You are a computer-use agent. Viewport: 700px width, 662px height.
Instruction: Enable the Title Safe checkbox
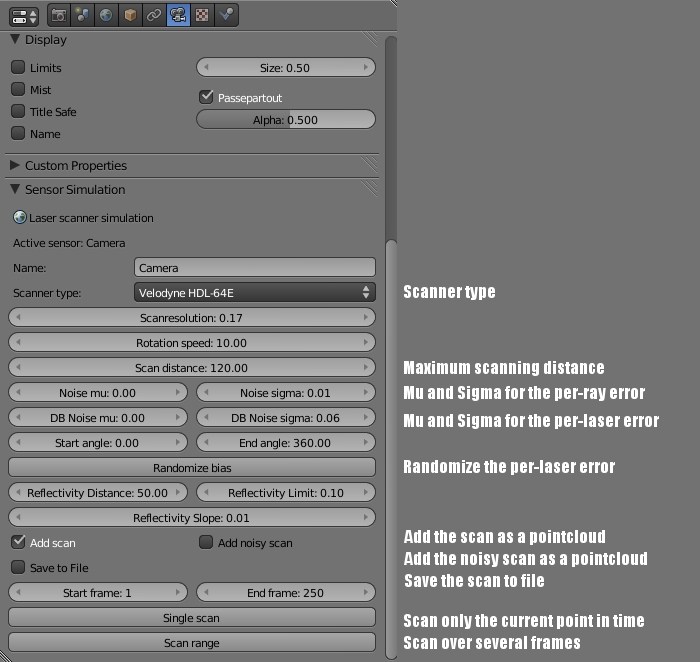(18, 111)
